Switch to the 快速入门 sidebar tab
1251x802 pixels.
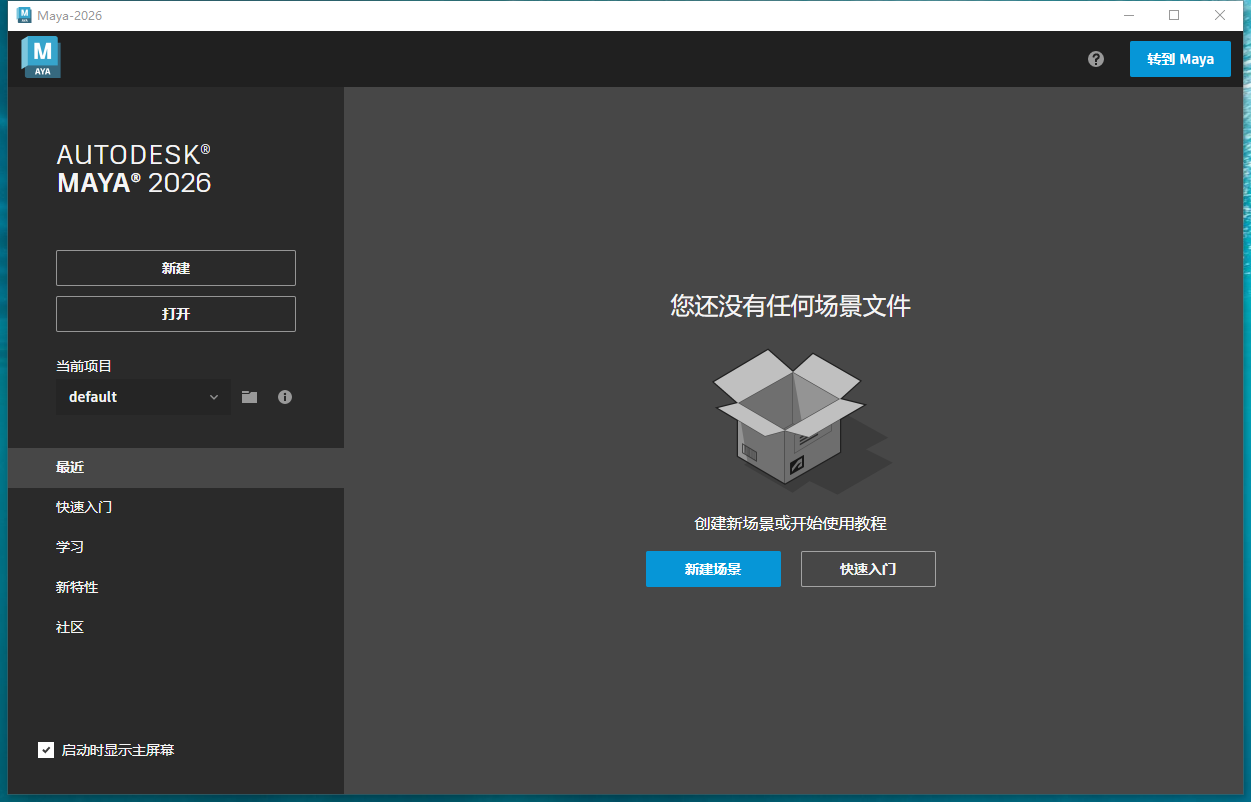click(81, 507)
